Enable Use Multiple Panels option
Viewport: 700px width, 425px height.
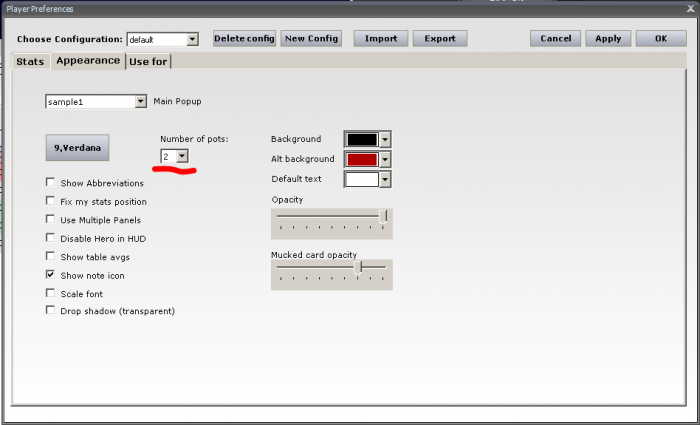tap(50, 219)
